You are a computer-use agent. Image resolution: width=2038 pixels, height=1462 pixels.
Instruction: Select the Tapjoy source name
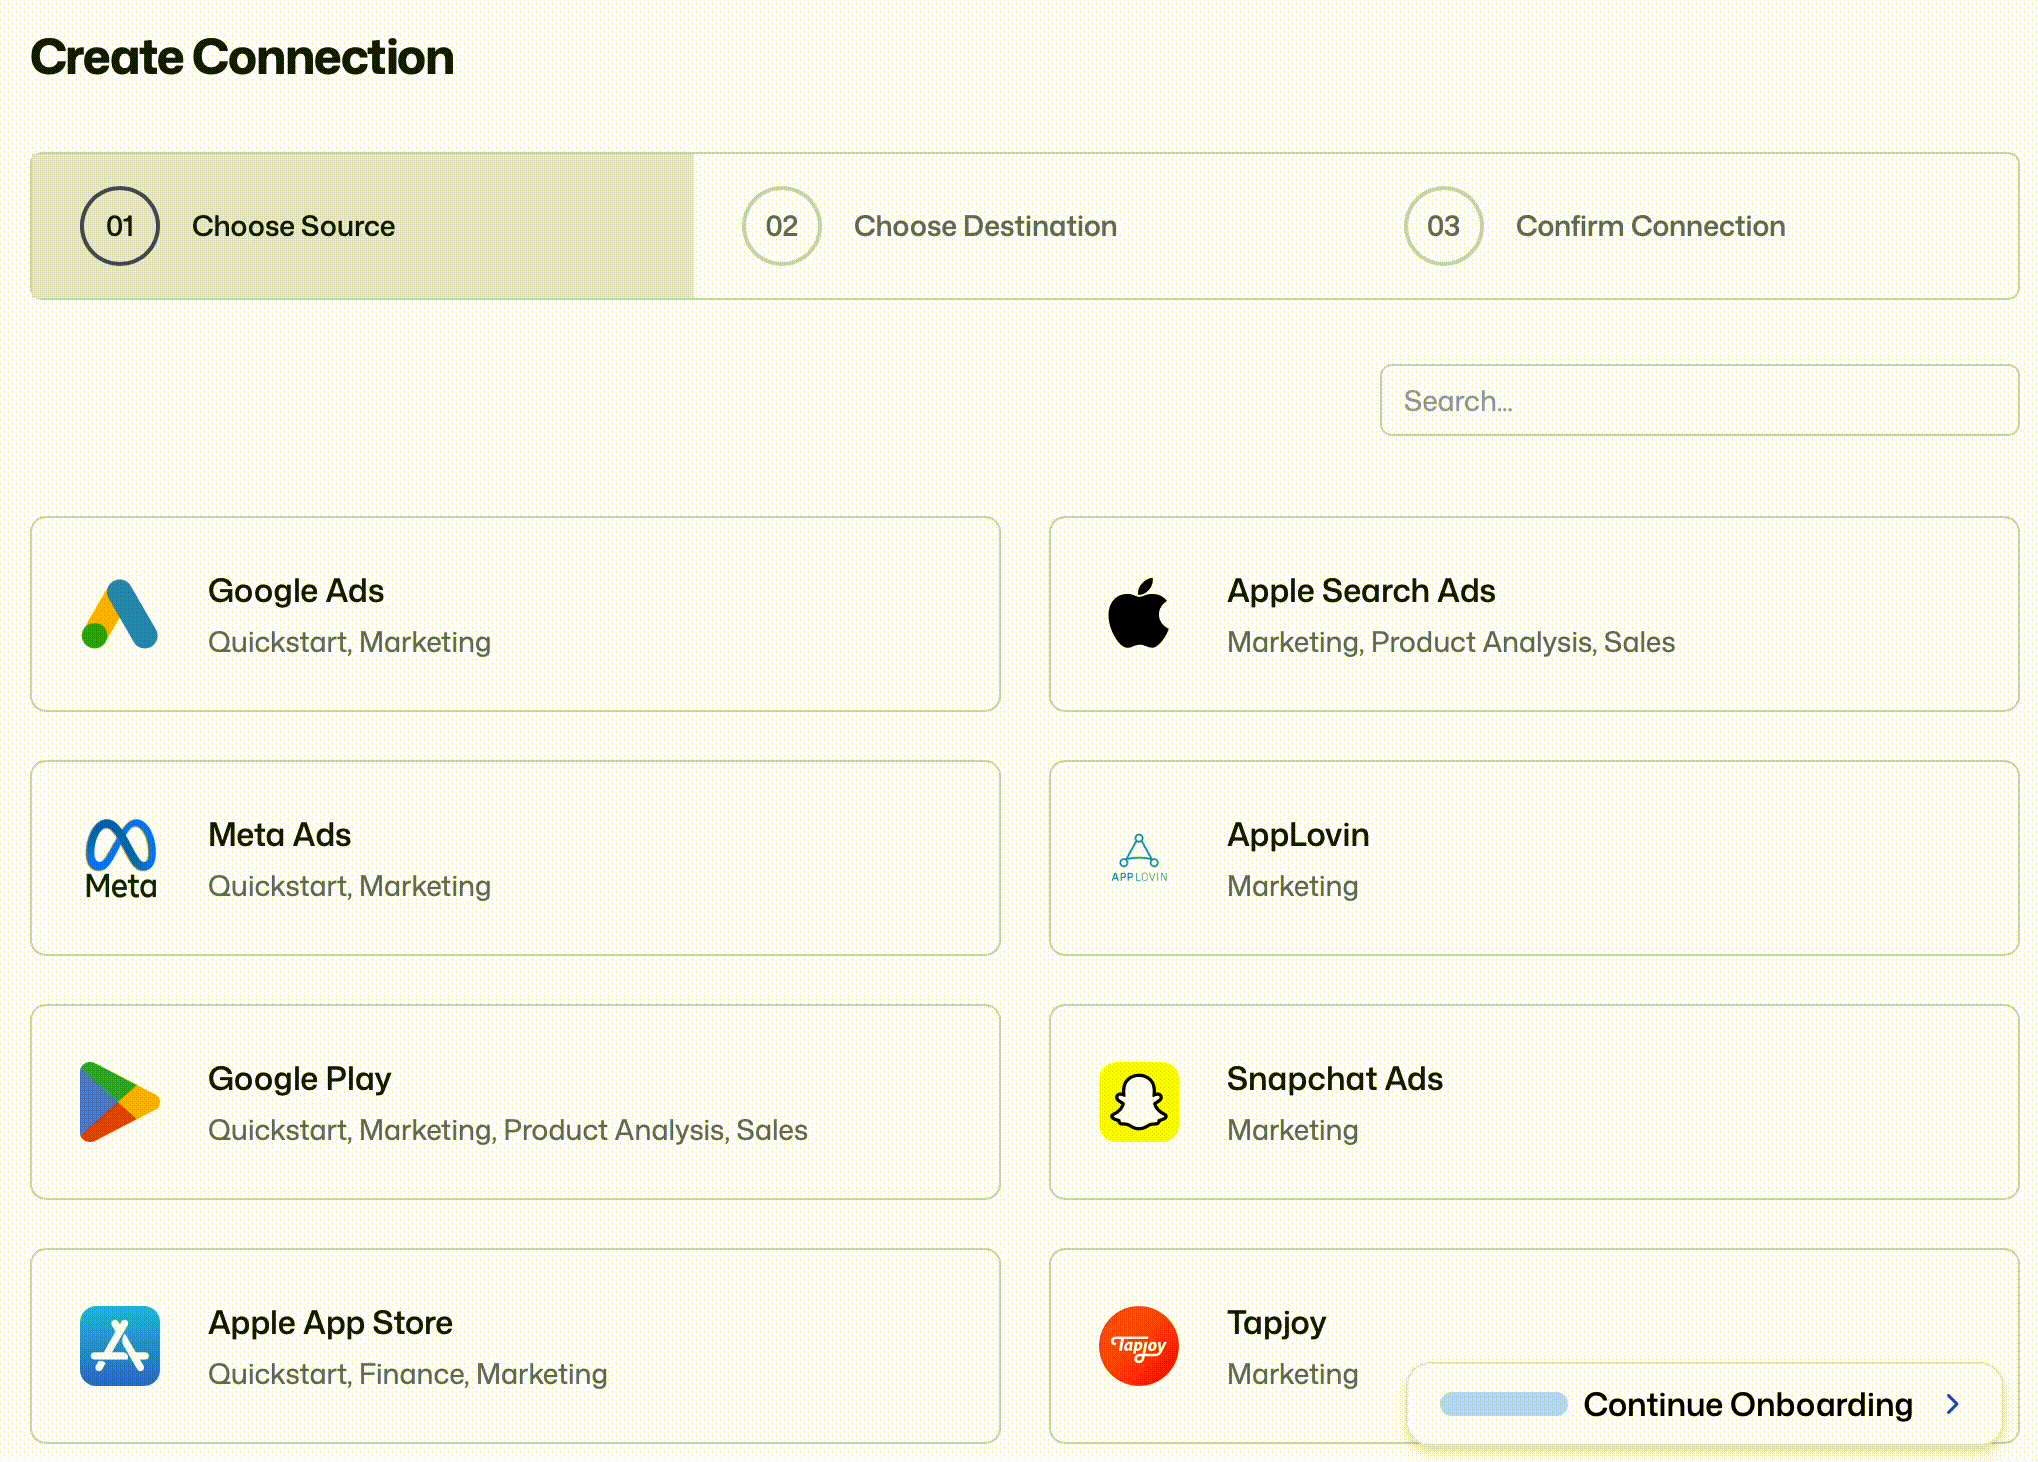tap(1277, 1324)
